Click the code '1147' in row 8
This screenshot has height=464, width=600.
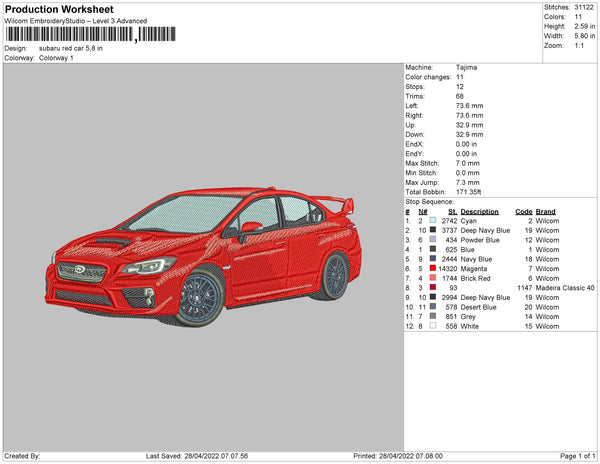pyautogui.click(x=525, y=288)
